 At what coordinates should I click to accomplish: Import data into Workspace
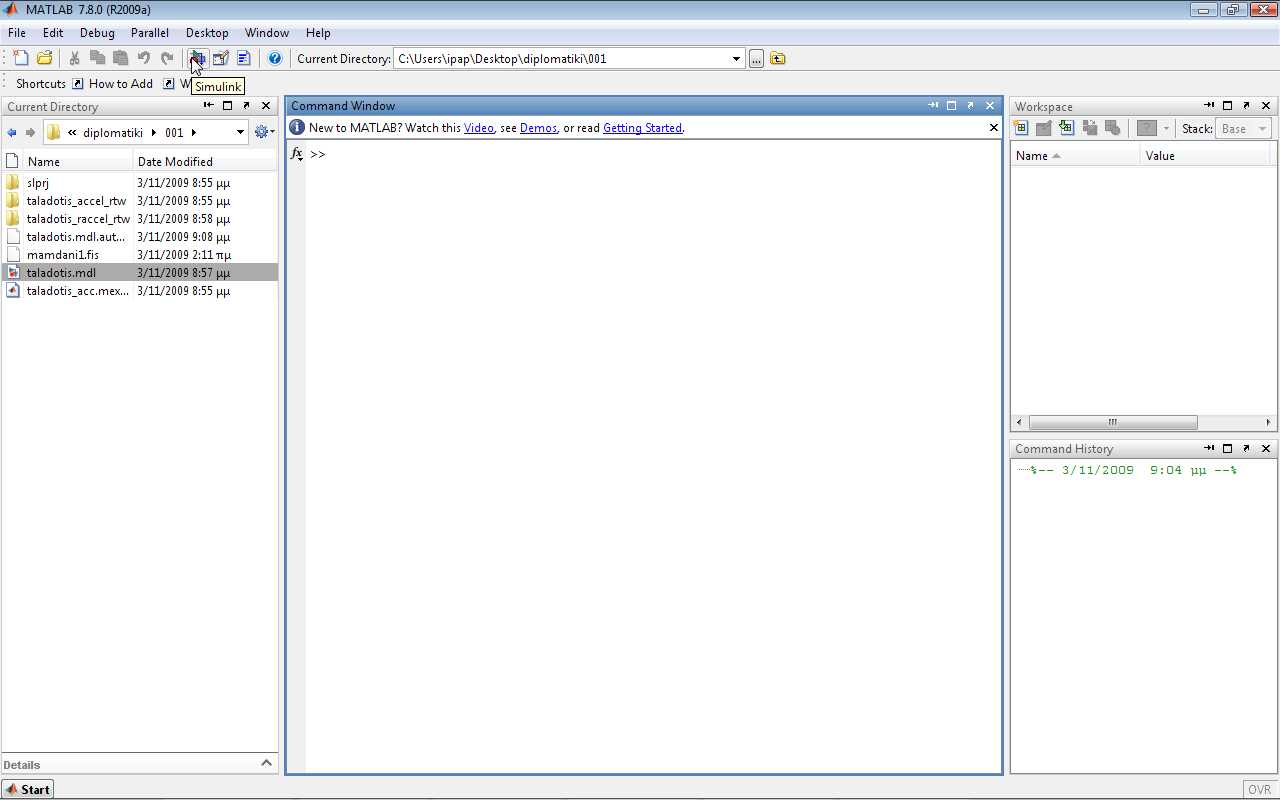pyautogui.click(x=1067, y=128)
